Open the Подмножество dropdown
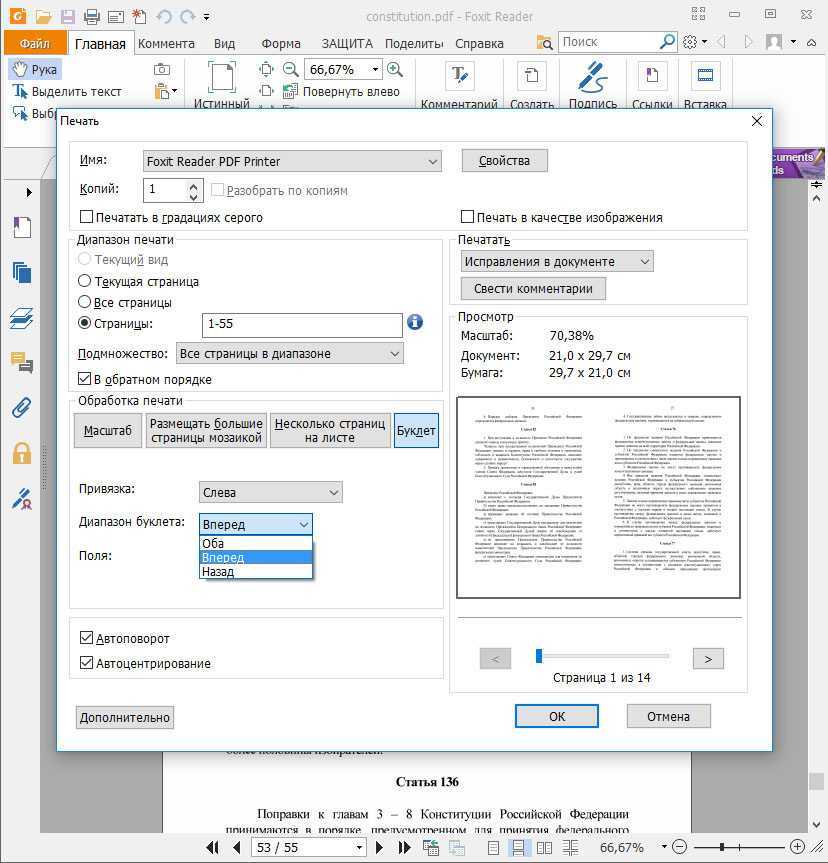This screenshot has height=863, width=828. click(290, 353)
